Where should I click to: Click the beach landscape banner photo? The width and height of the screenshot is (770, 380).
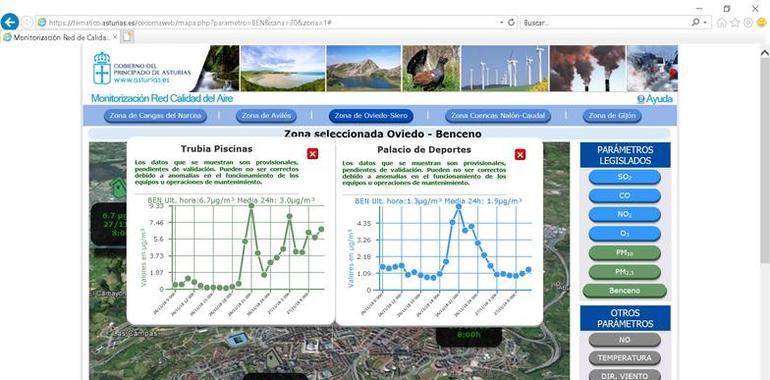pos(282,68)
